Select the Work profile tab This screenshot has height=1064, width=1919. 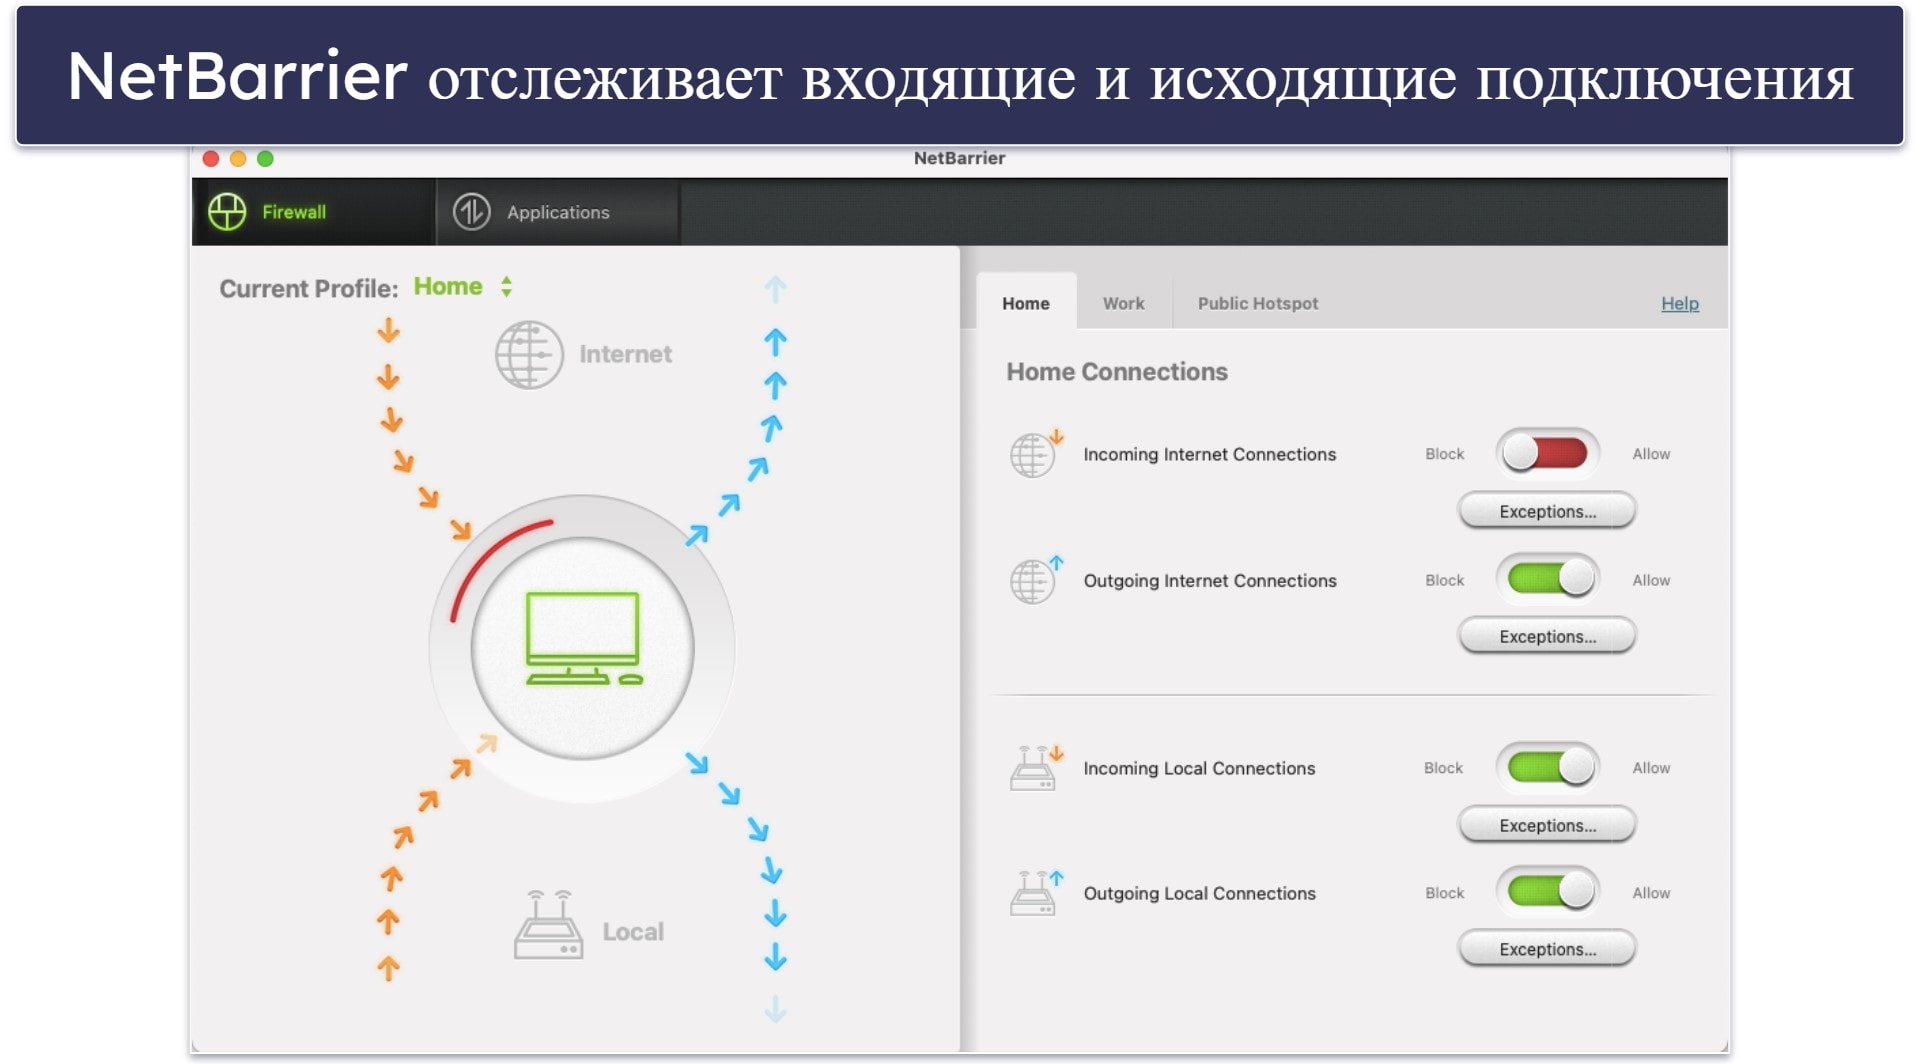click(x=1123, y=303)
